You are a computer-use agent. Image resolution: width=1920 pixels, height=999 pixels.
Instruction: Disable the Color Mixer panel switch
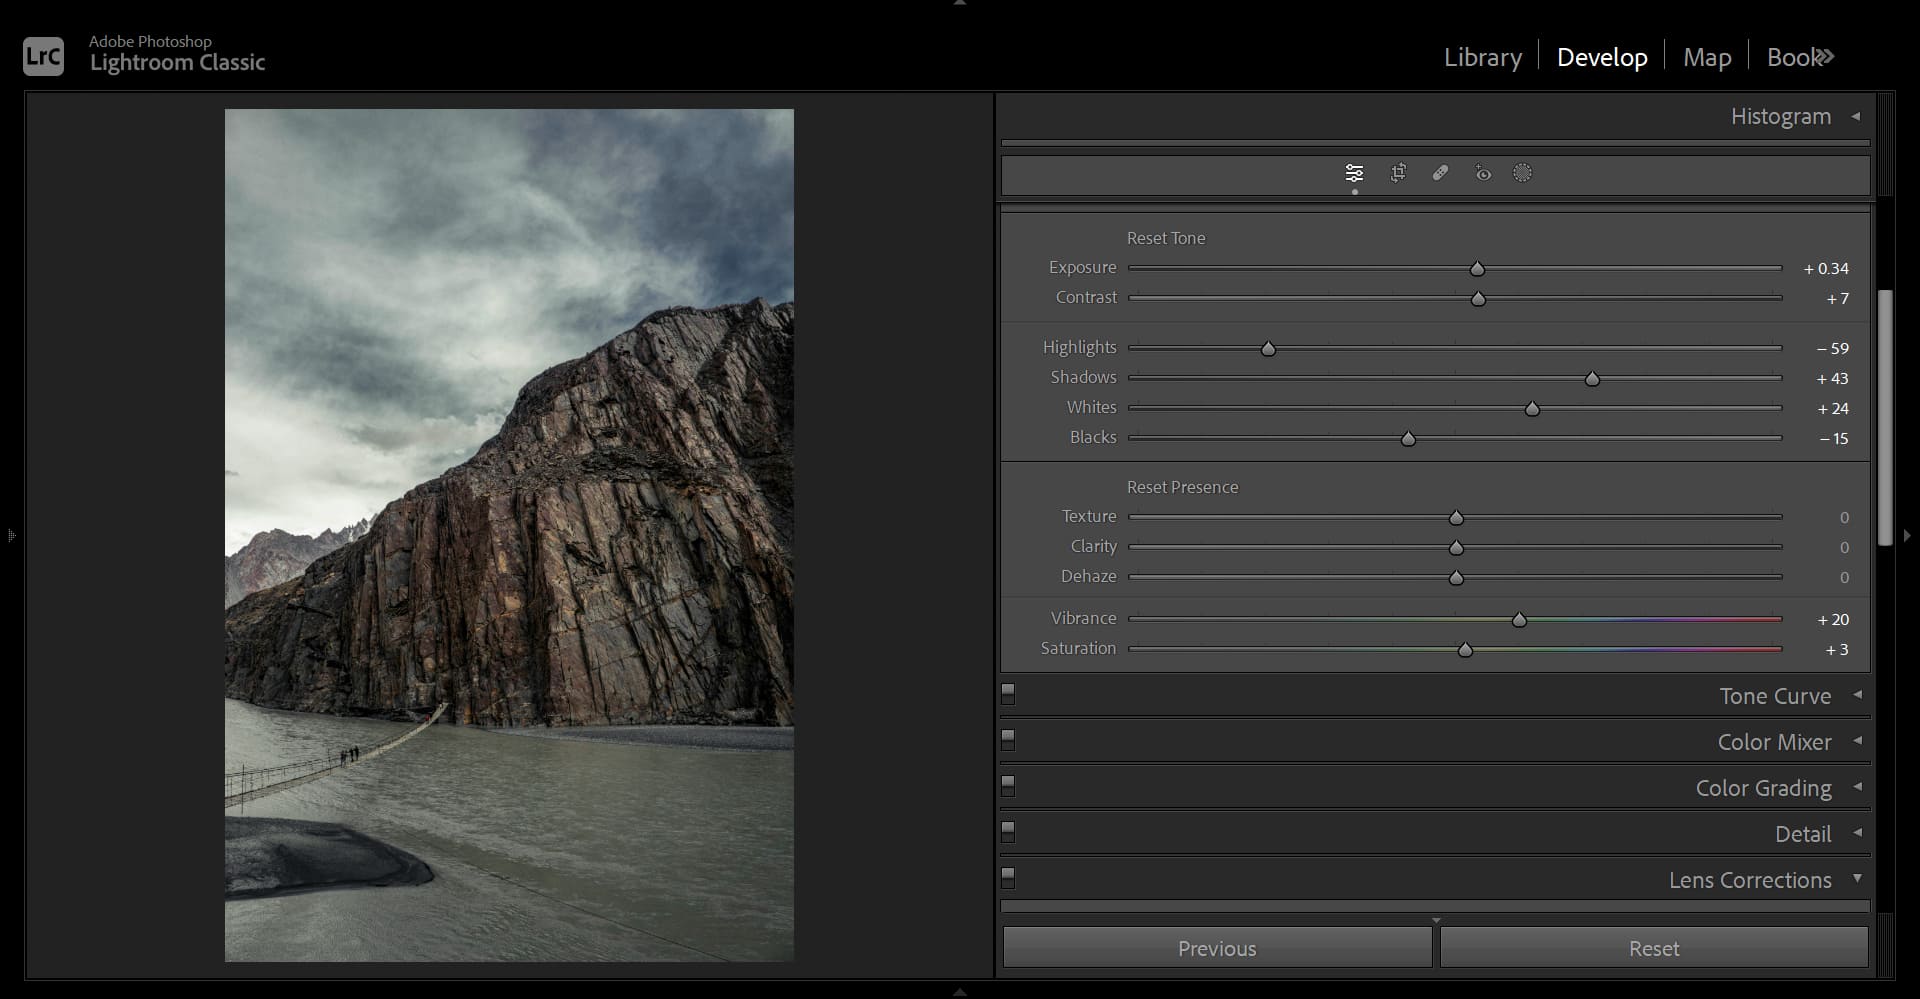[1008, 740]
